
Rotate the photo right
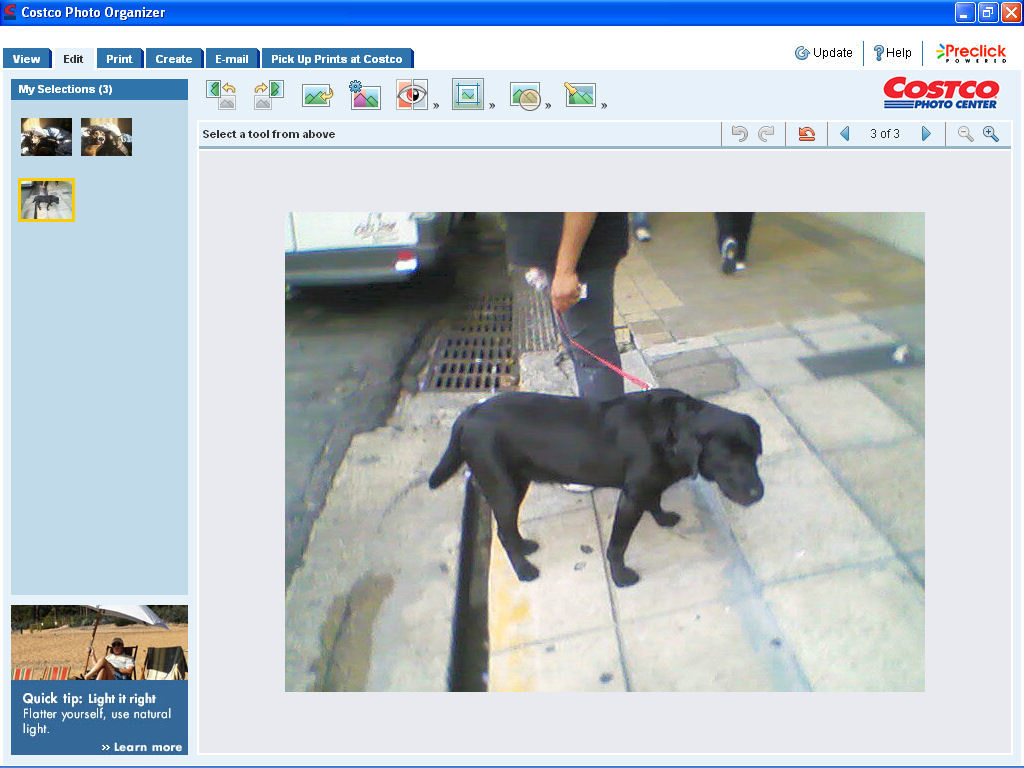[268, 95]
